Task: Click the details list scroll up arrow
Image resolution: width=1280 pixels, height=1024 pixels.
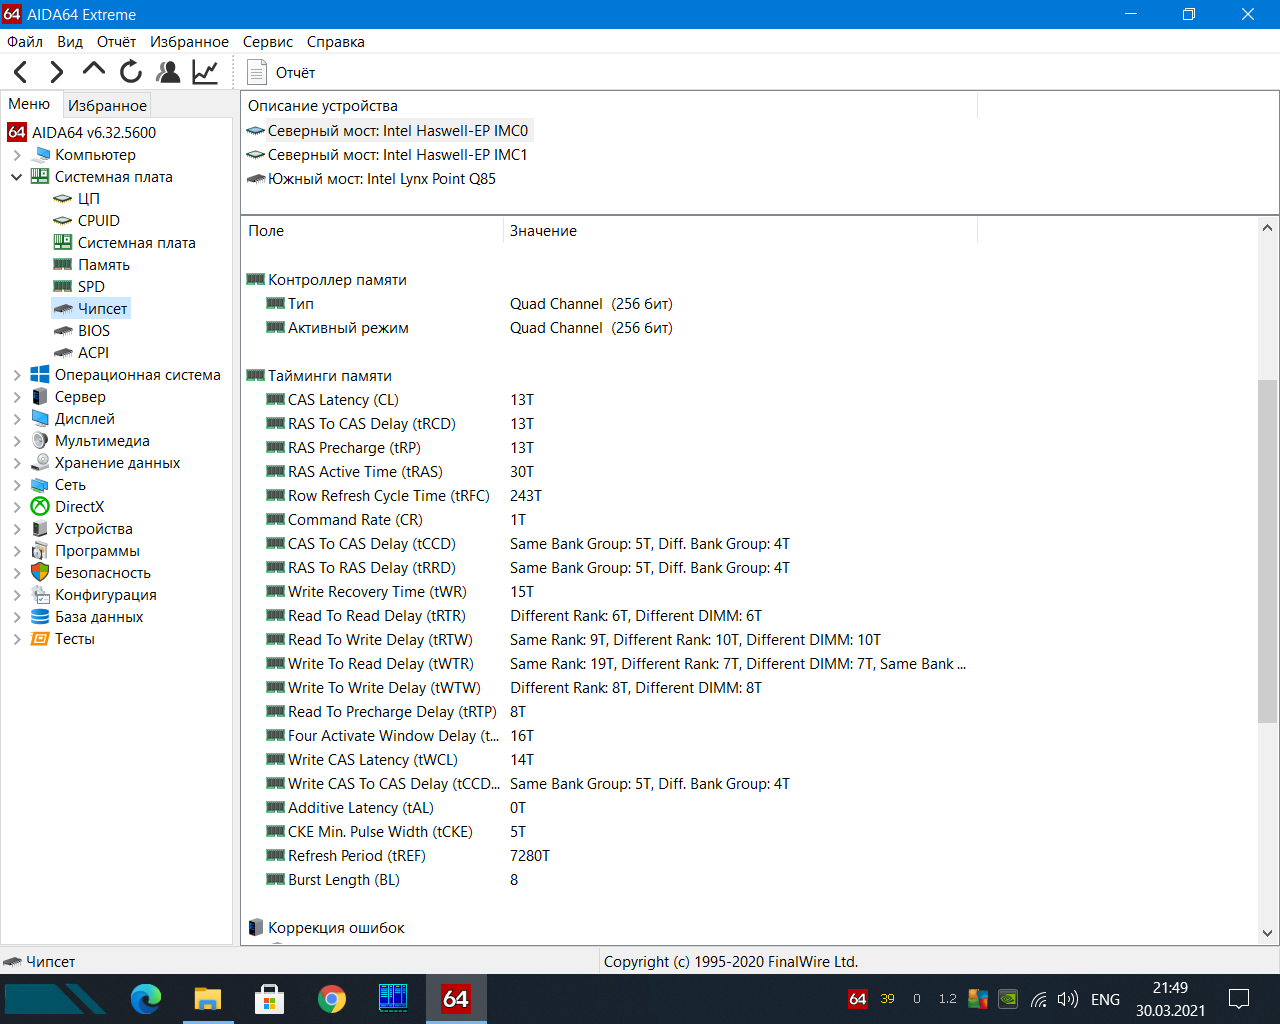Action: coord(1268,228)
